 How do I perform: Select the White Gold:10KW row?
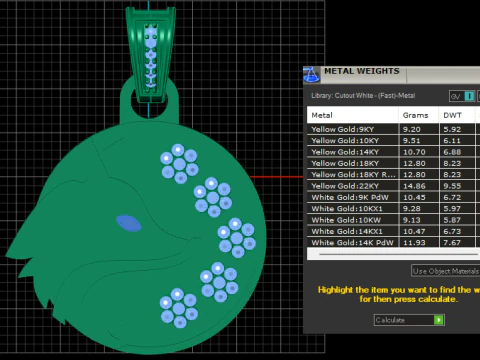coord(393,220)
